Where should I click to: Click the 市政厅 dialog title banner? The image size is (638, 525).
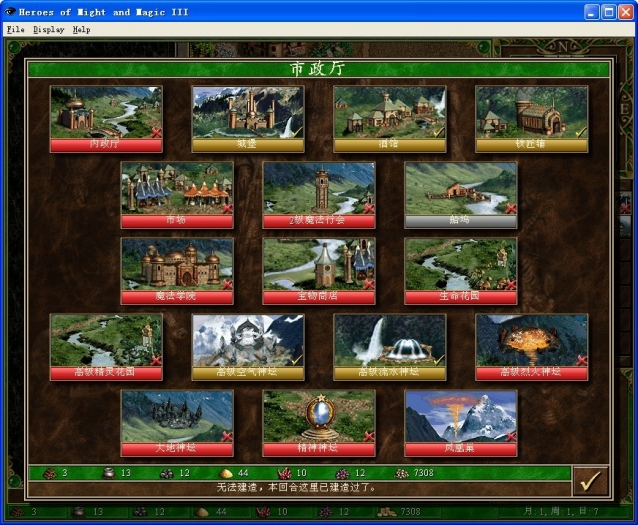tap(319, 69)
